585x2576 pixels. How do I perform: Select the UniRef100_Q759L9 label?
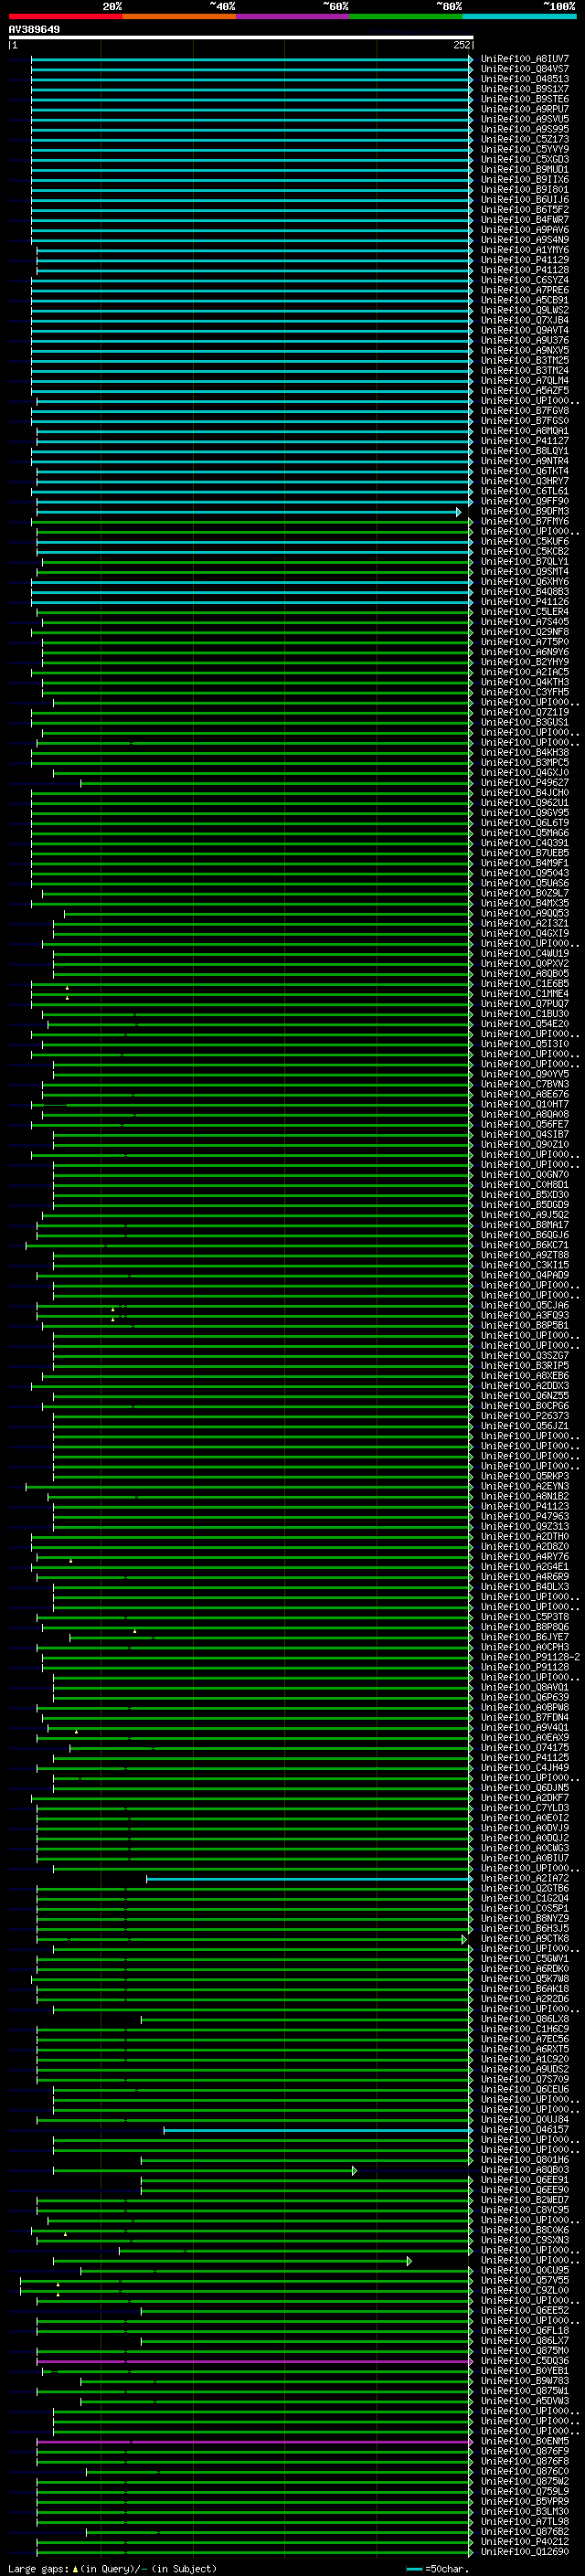(x=524, y=2492)
